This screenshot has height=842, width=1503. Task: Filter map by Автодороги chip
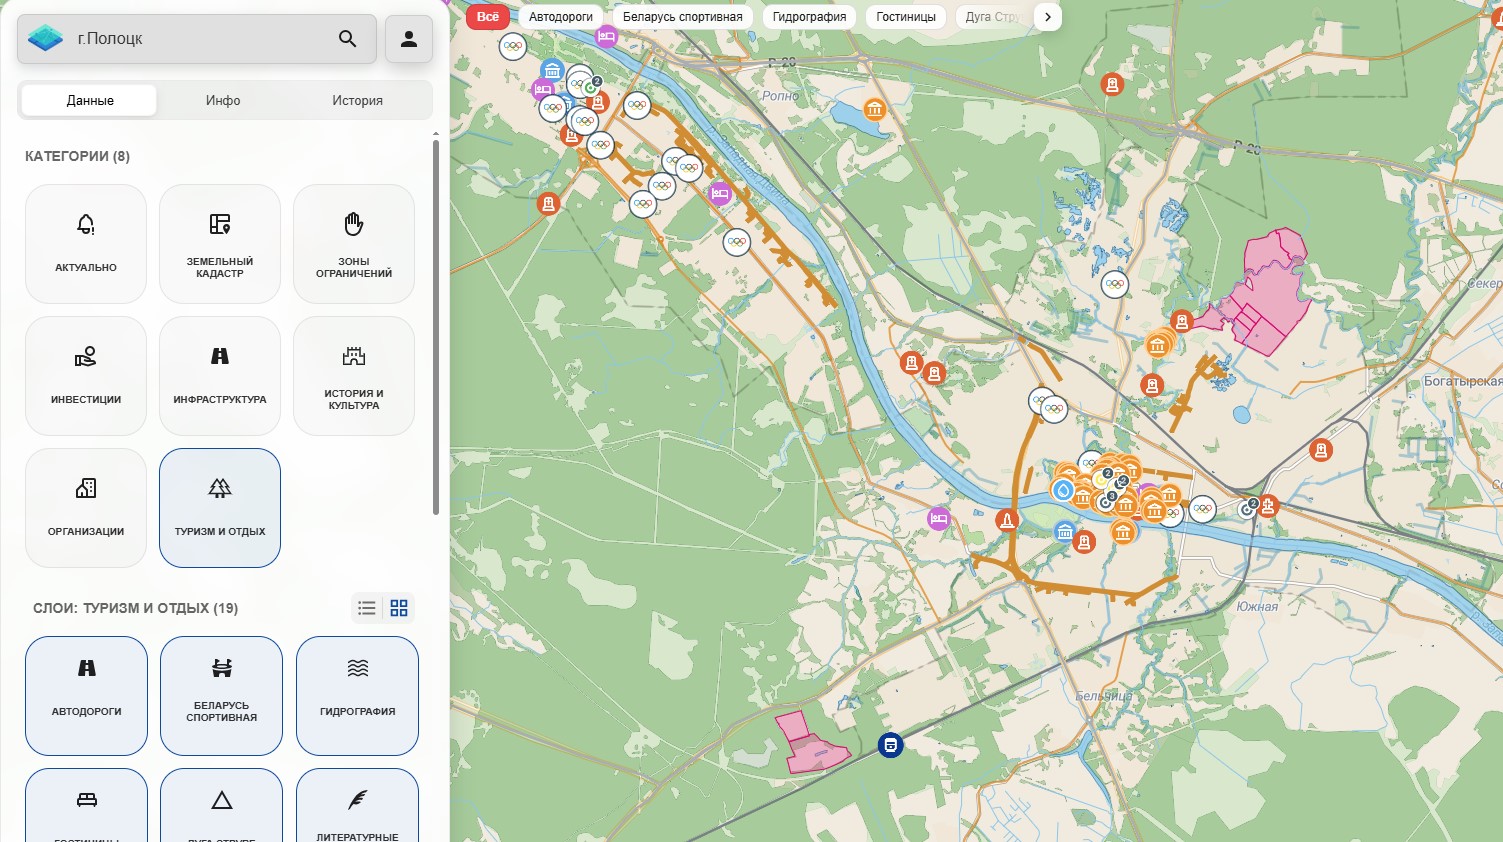(x=561, y=17)
